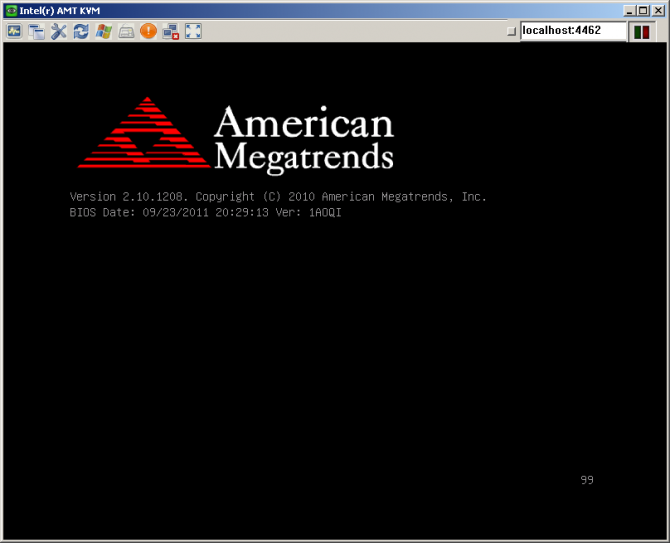Maximize the Intel AMT KVM window
This screenshot has height=543, width=670.
point(643,11)
